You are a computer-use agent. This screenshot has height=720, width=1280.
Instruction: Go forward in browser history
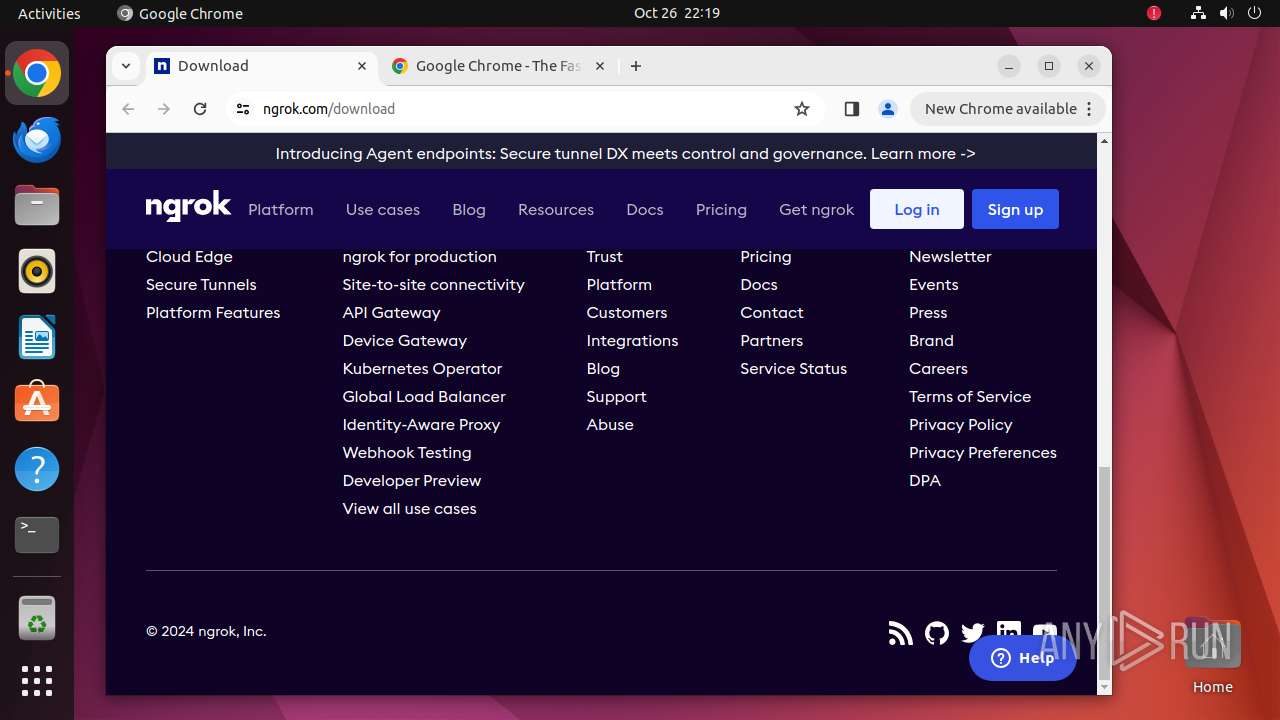click(164, 109)
